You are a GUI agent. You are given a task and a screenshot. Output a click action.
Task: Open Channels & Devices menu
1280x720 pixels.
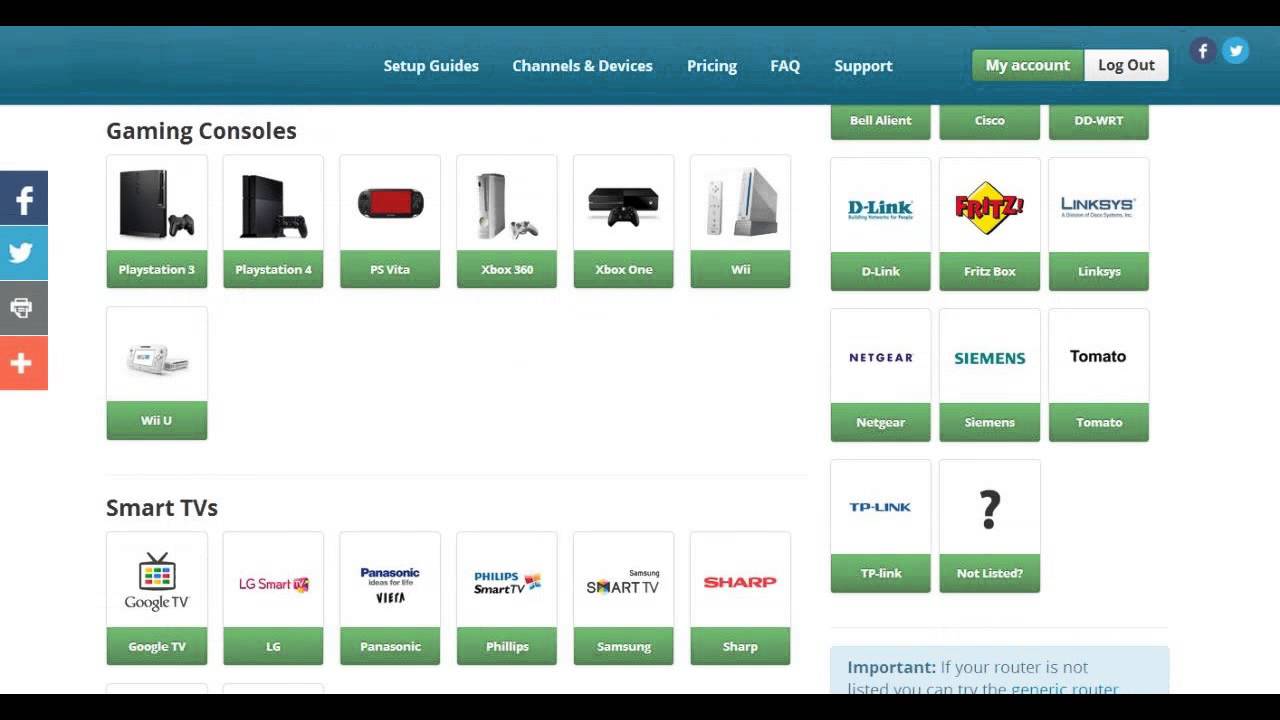coord(582,66)
